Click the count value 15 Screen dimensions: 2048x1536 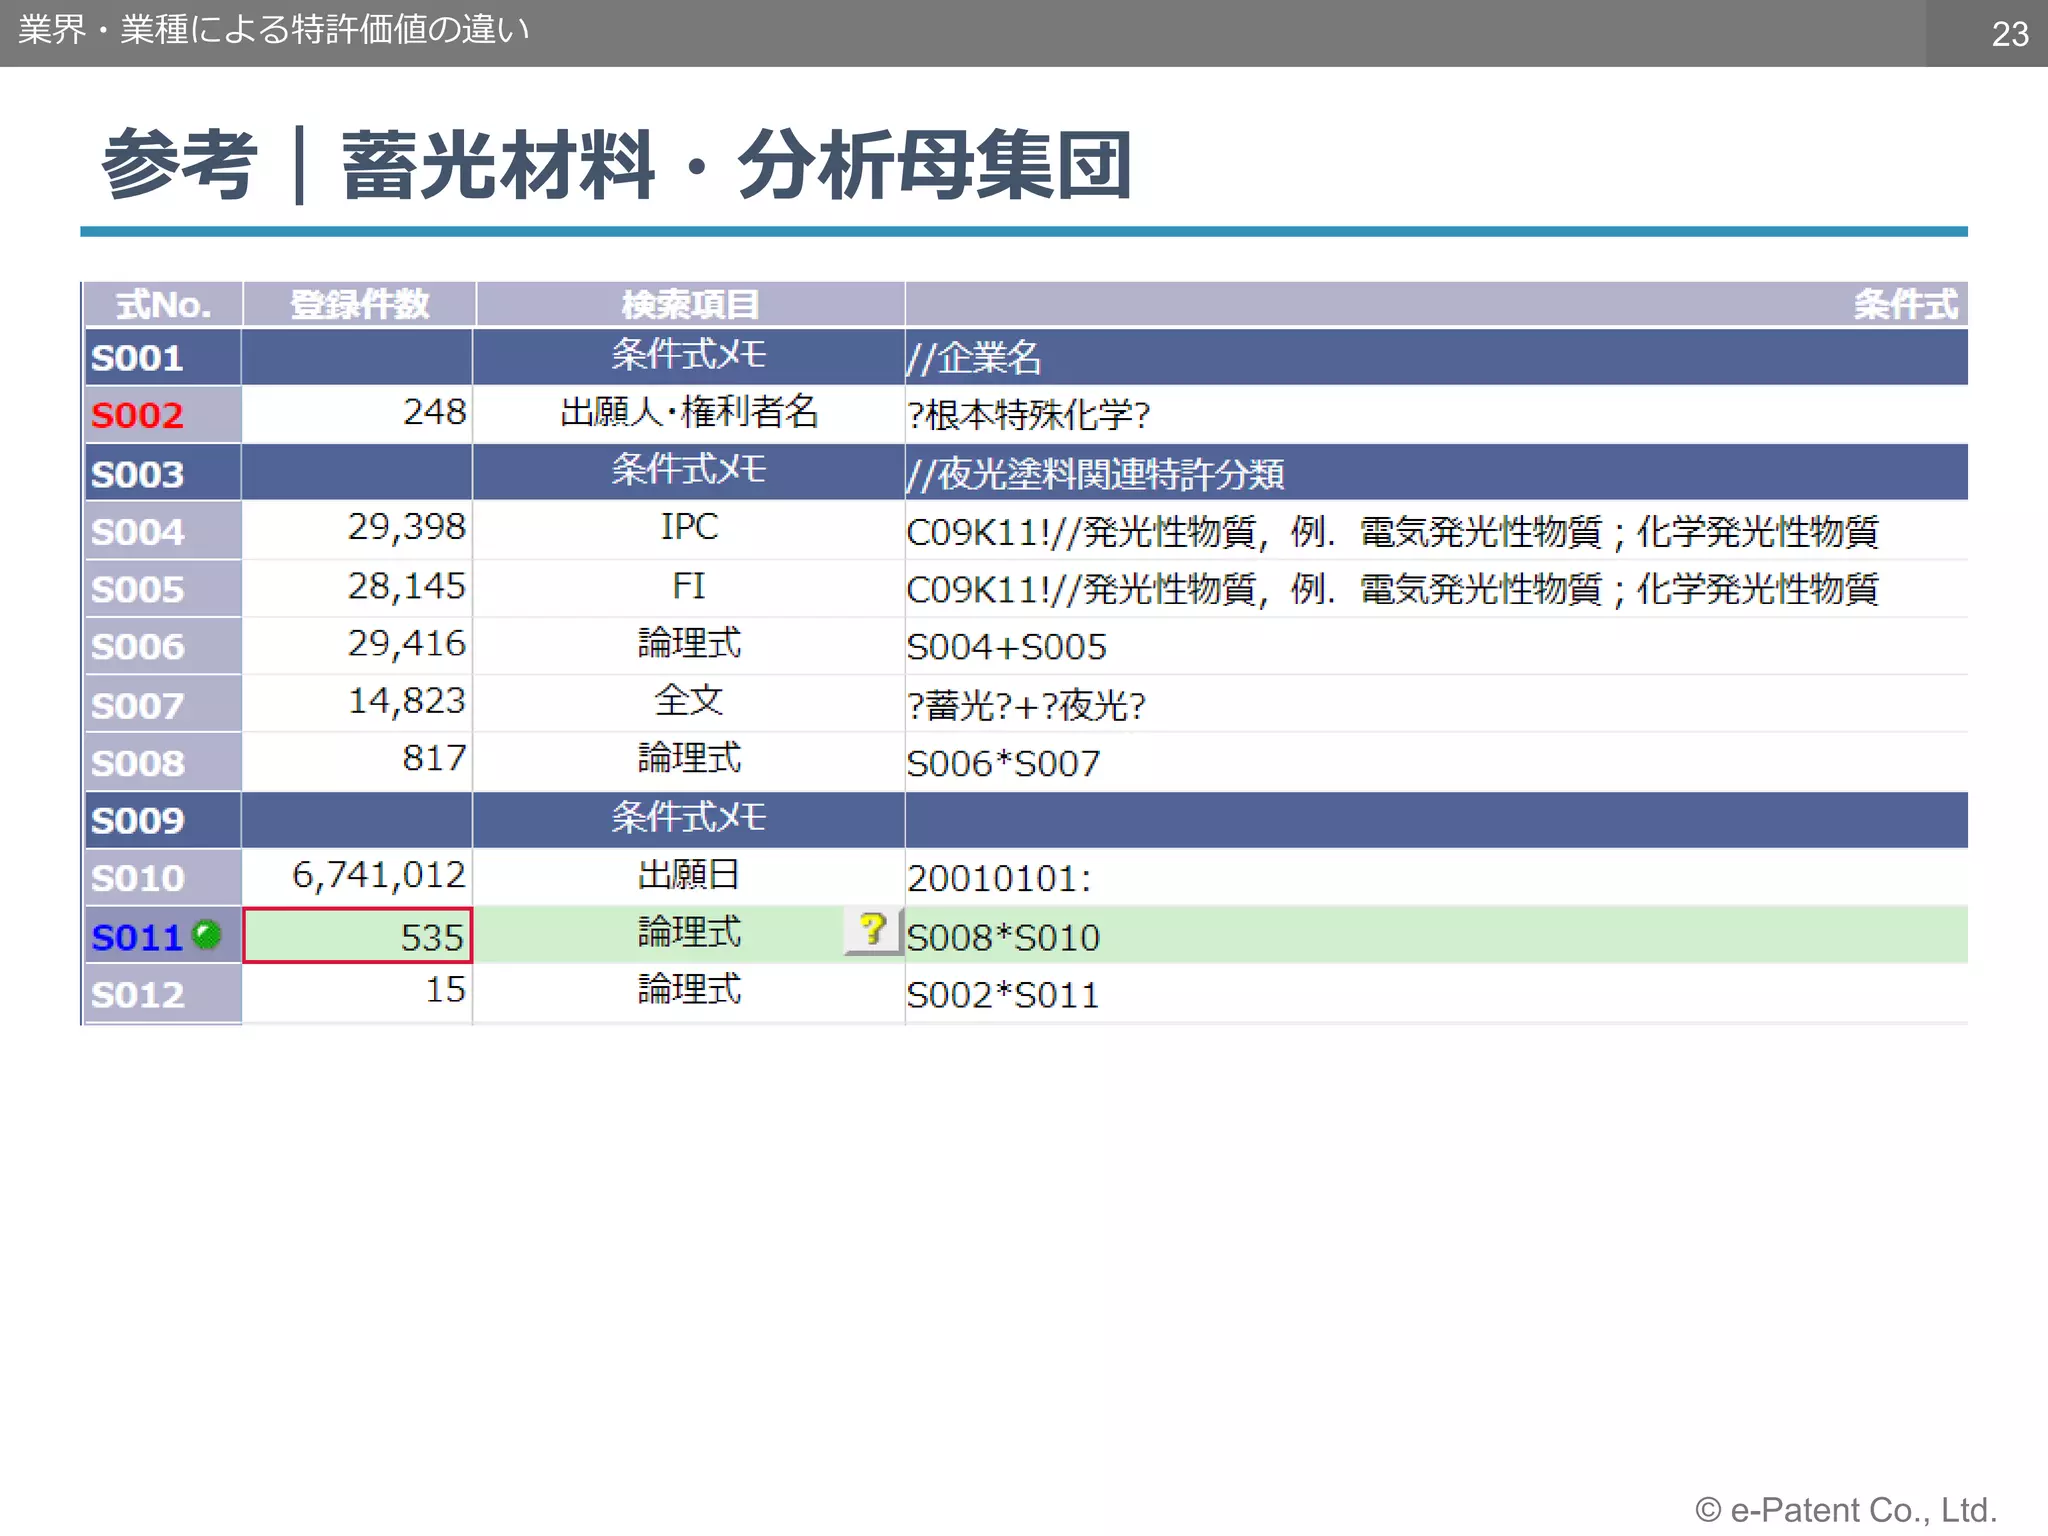[446, 989]
